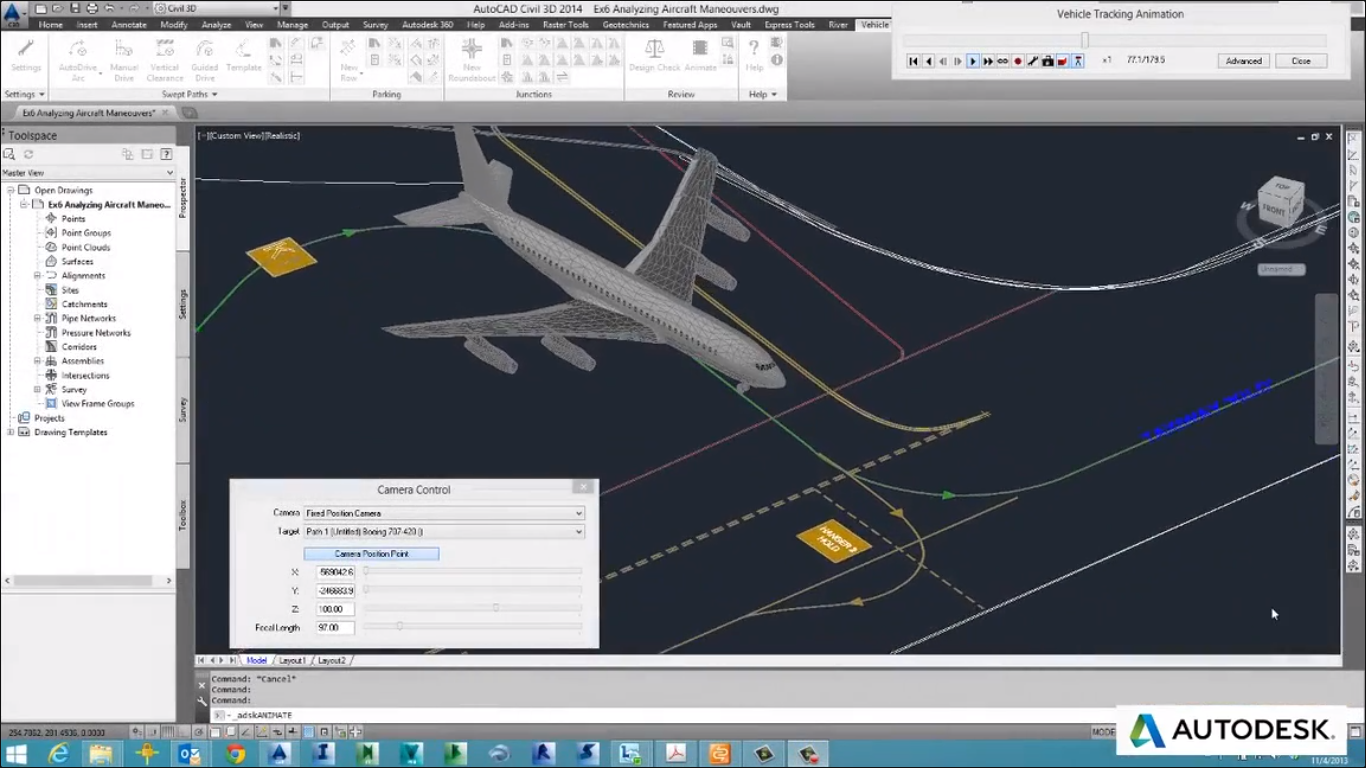Close the Camera Control dialog

[582, 487]
